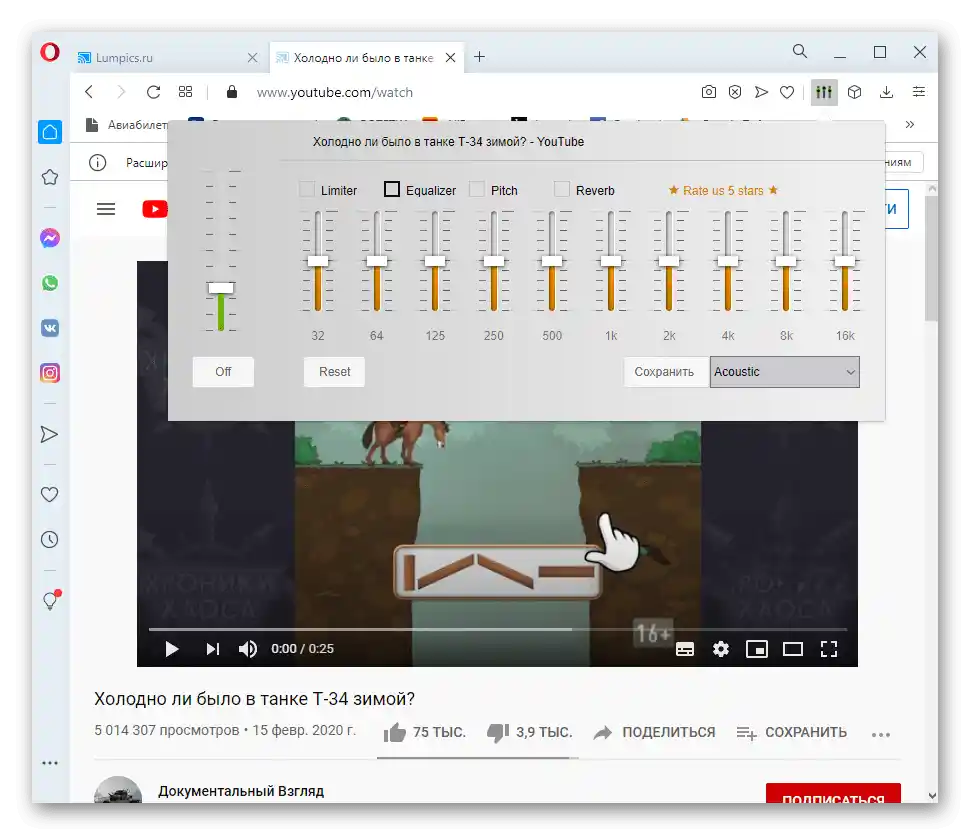Open My Flow send icon in address bar
The width and height of the screenshot is (970, 835).
point(761,92)
